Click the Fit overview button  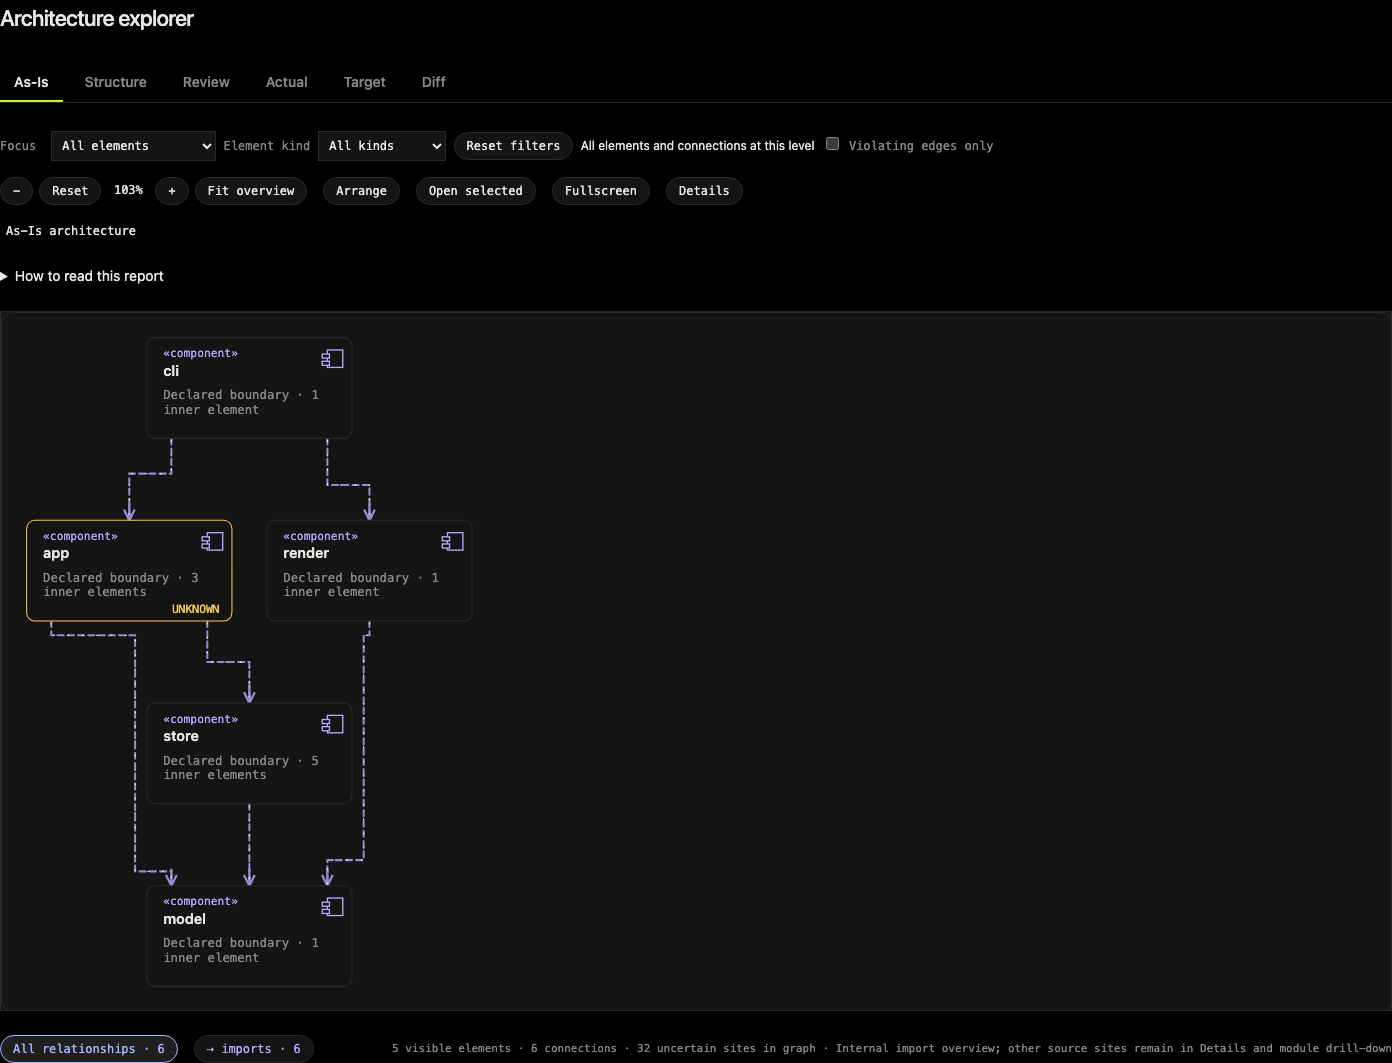(x=251, y=191)
